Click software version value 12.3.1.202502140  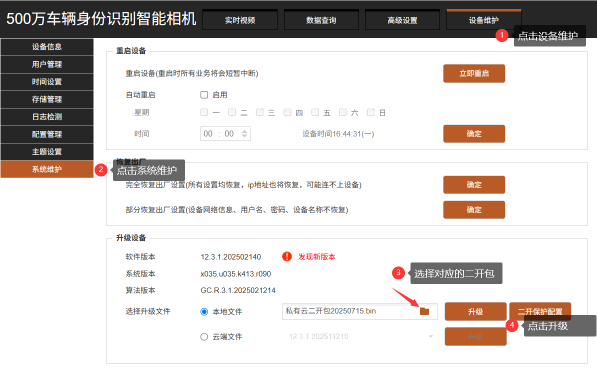click(x=231, y=257)
